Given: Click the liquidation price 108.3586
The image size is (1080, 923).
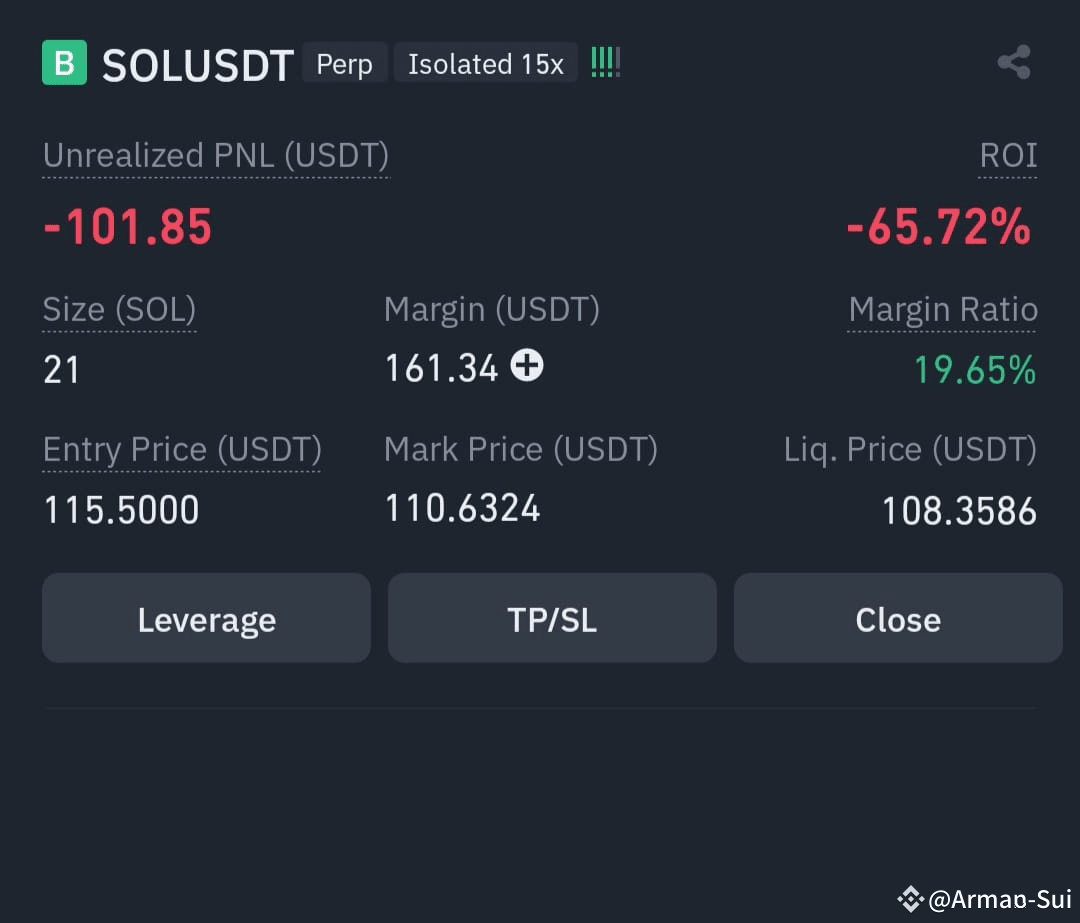Looking at the screenshot, I should (x=959, y=510).
